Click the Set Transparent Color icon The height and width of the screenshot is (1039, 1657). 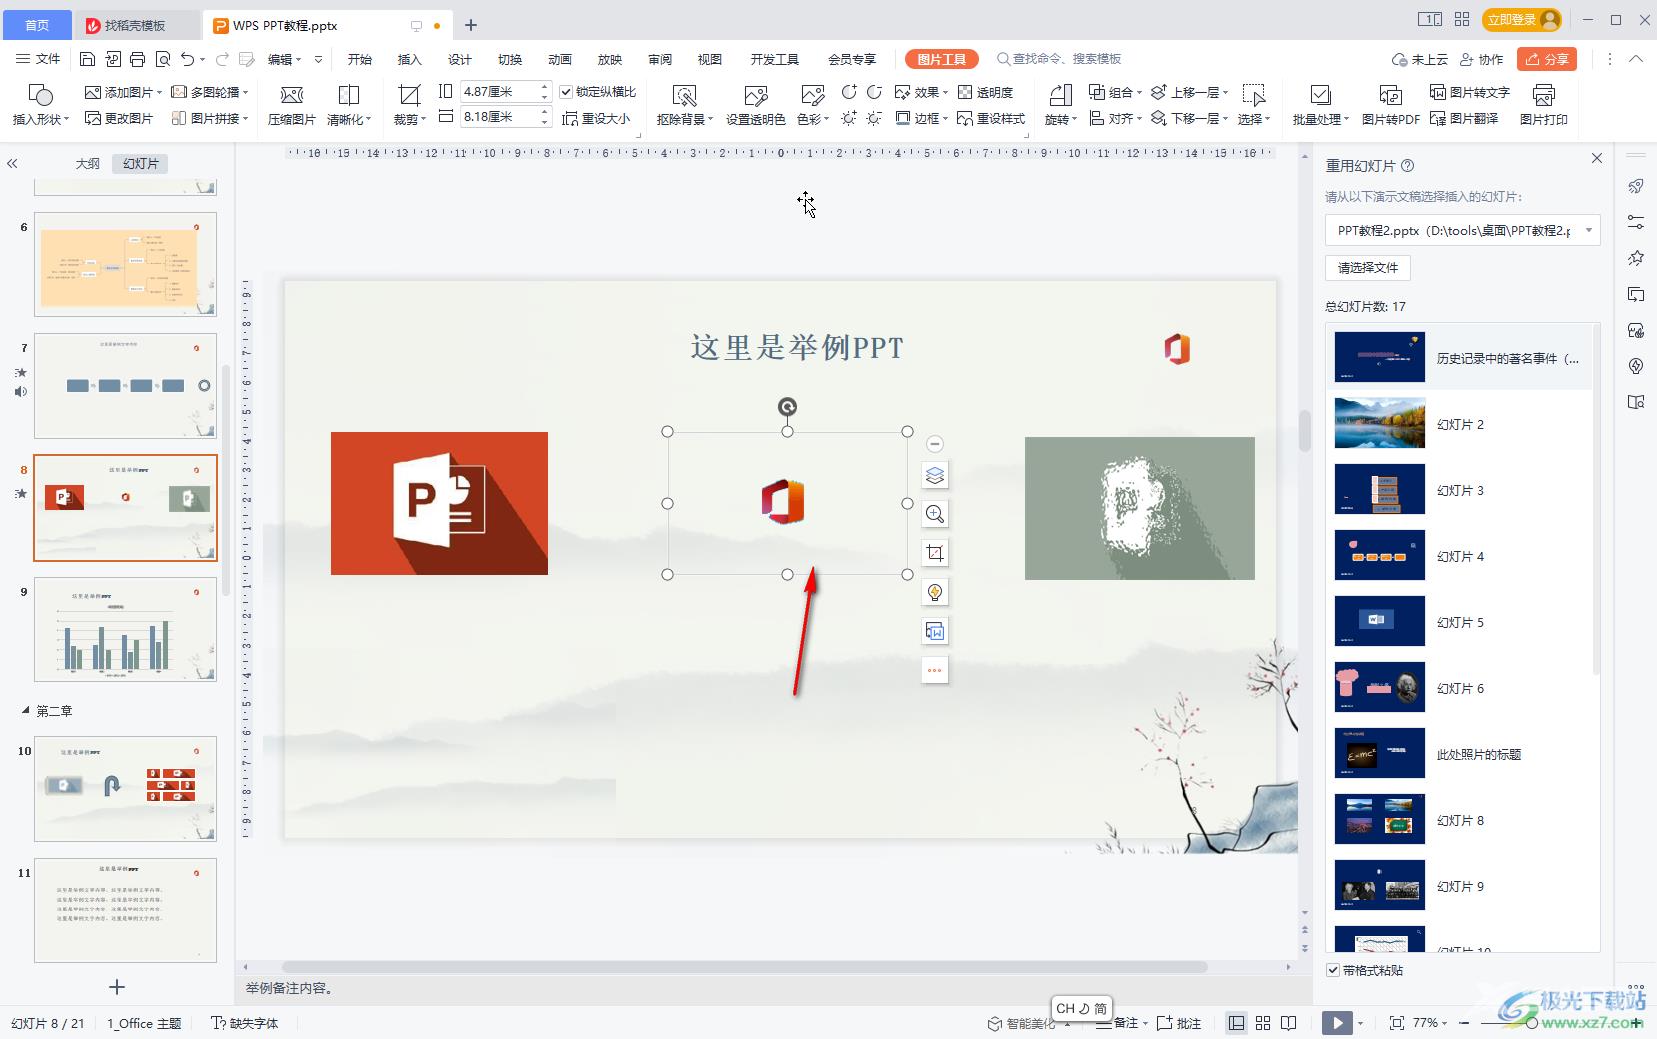[x=756, y=96]
